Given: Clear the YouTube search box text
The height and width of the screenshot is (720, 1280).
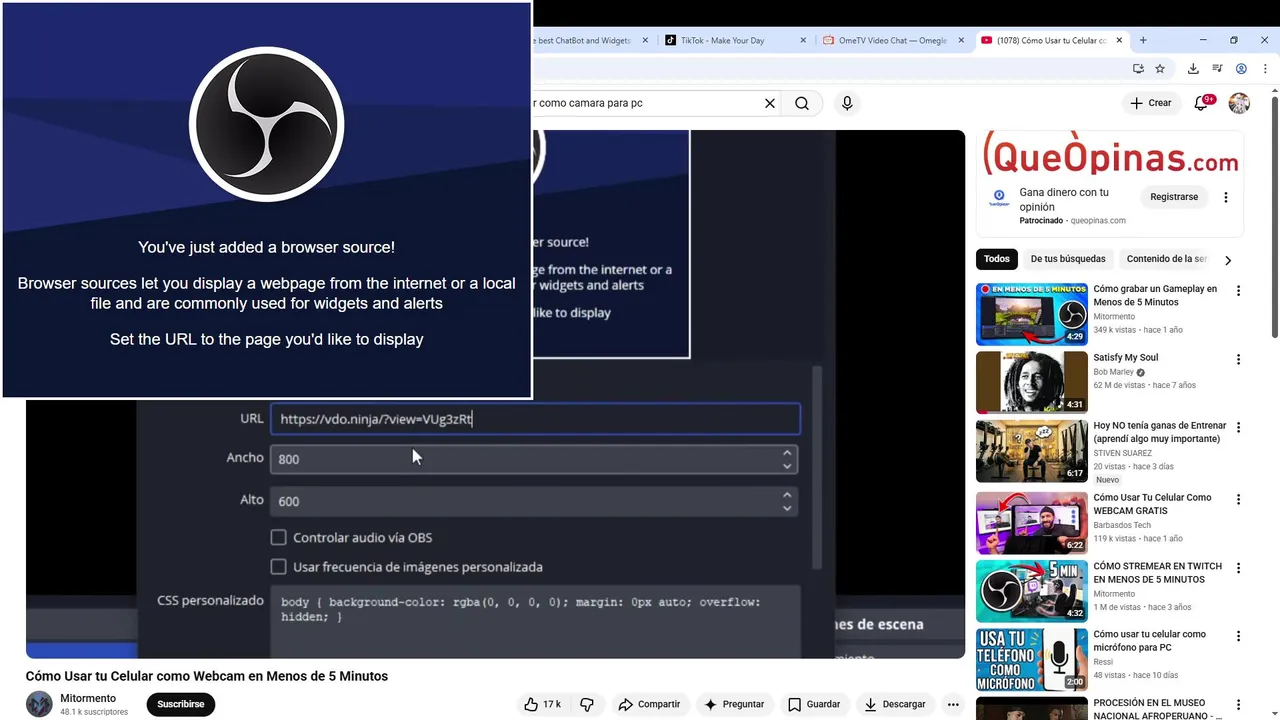Looking at the screenshot, I should pyautogui.click(x=770, y=103).
